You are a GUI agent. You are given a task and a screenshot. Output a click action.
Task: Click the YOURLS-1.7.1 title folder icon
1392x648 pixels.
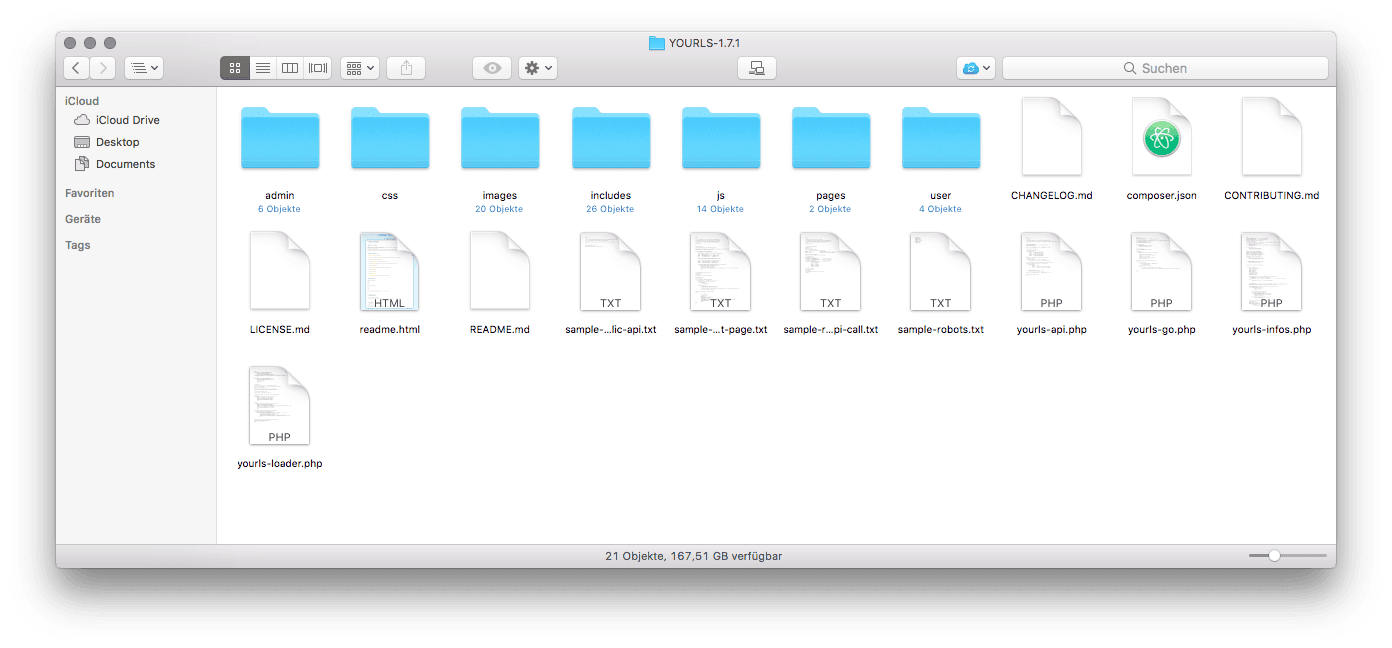point(657,43)
